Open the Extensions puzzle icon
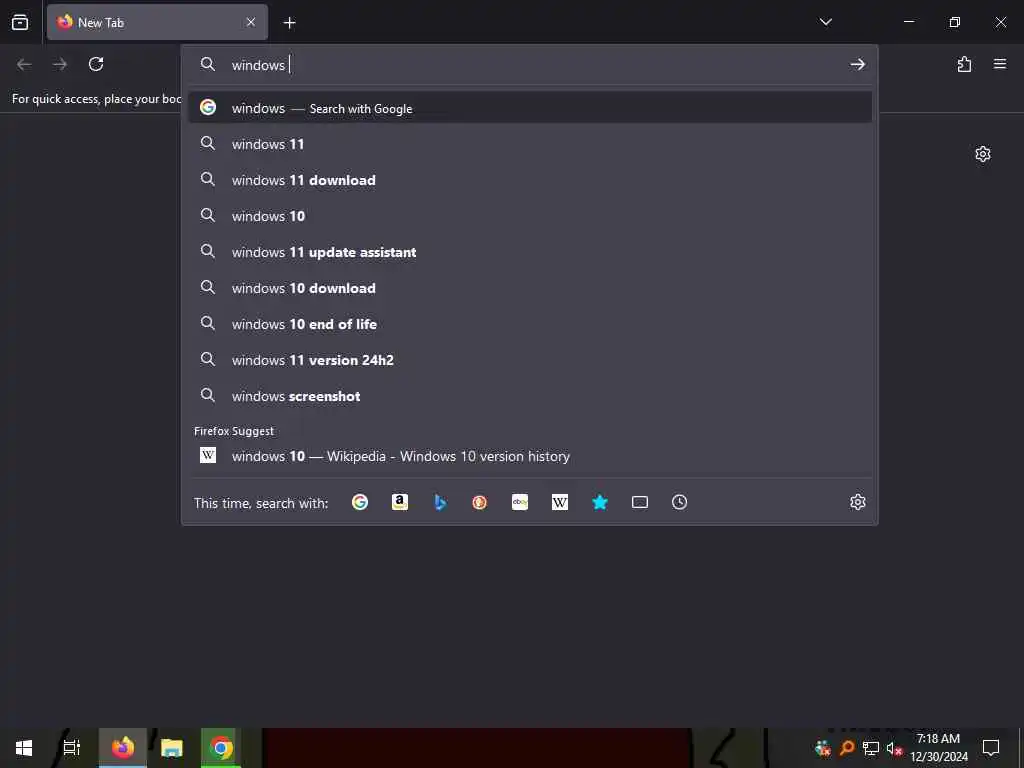 964,64
